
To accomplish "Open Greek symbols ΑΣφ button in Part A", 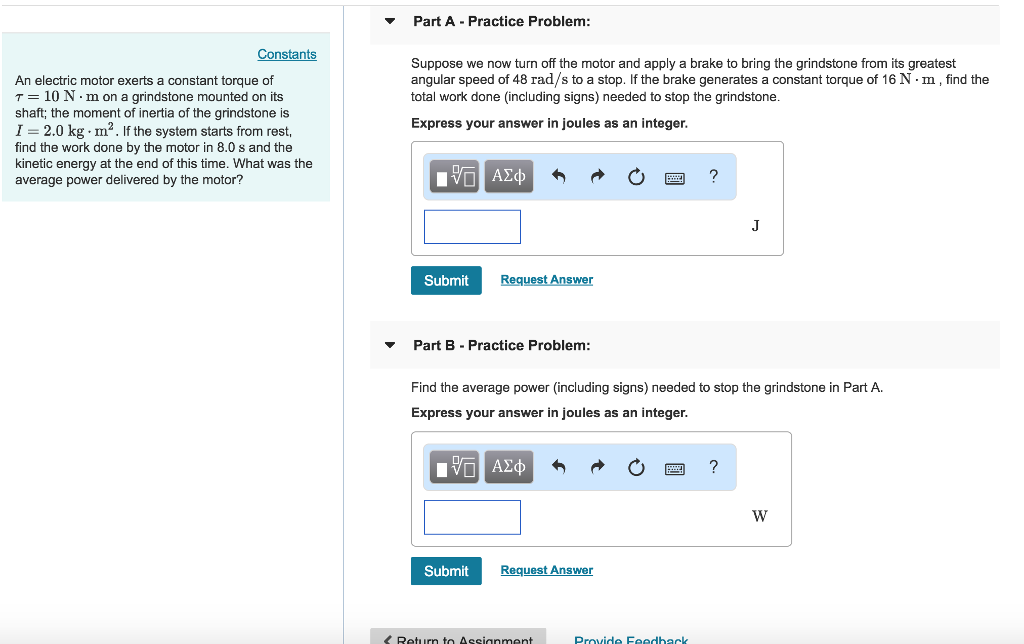I will click(509, 176).
